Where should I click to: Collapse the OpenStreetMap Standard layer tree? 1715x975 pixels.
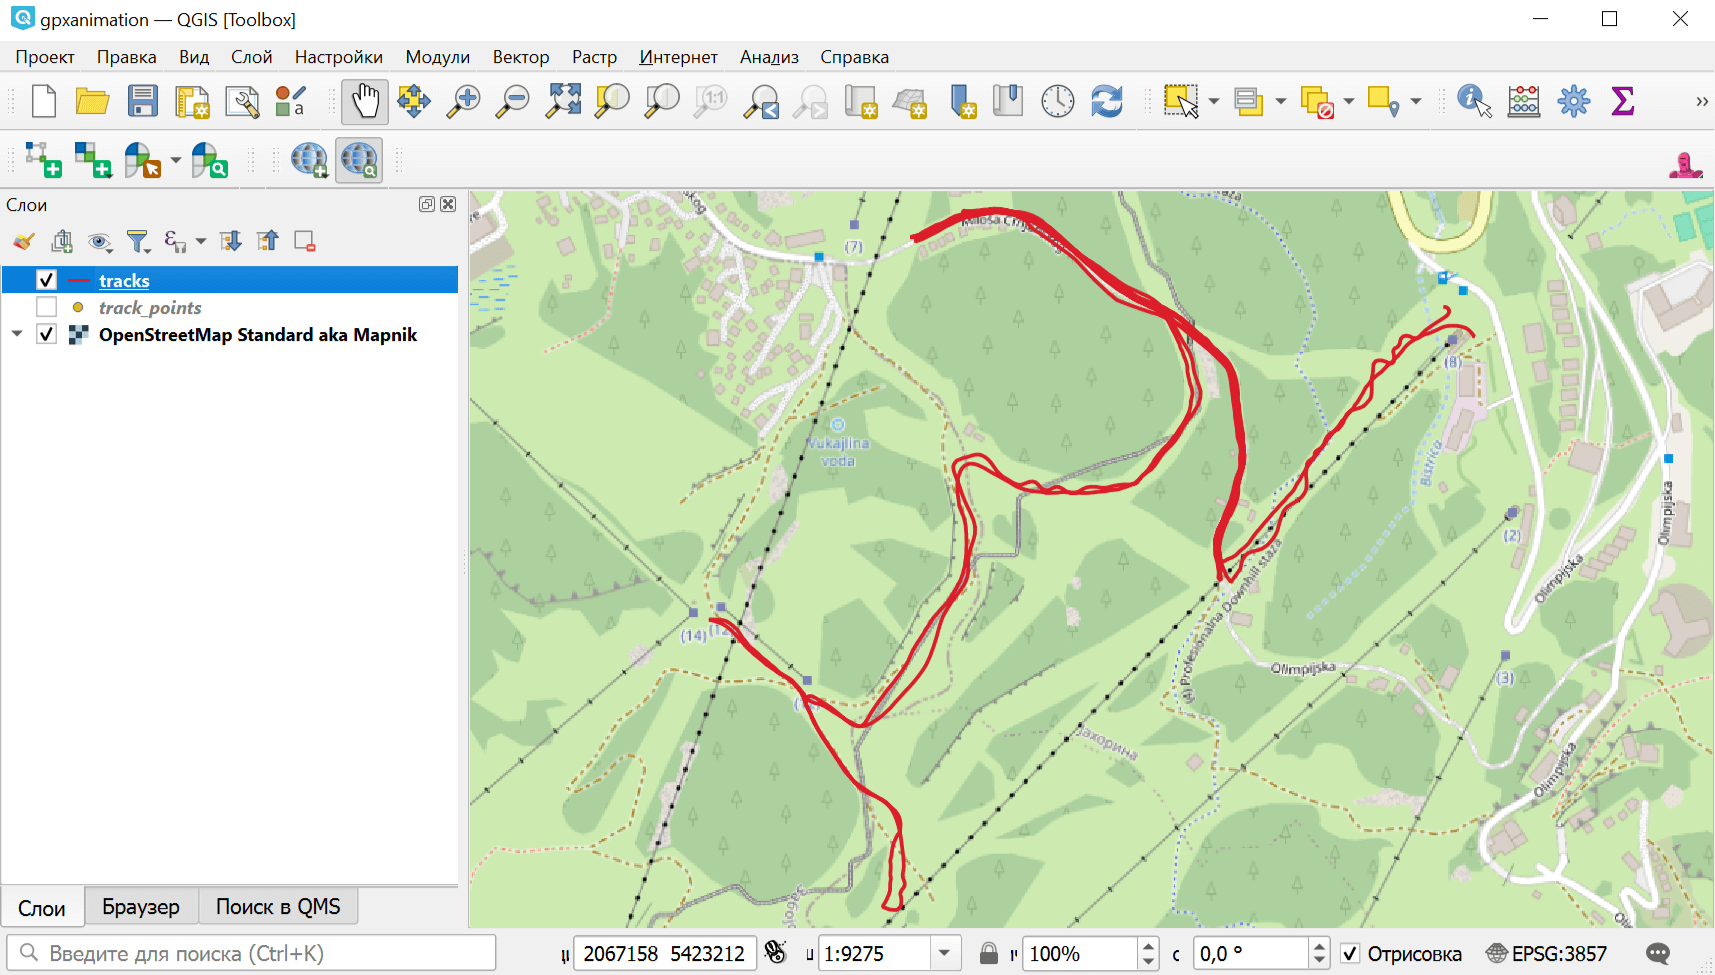coord(17,334)
